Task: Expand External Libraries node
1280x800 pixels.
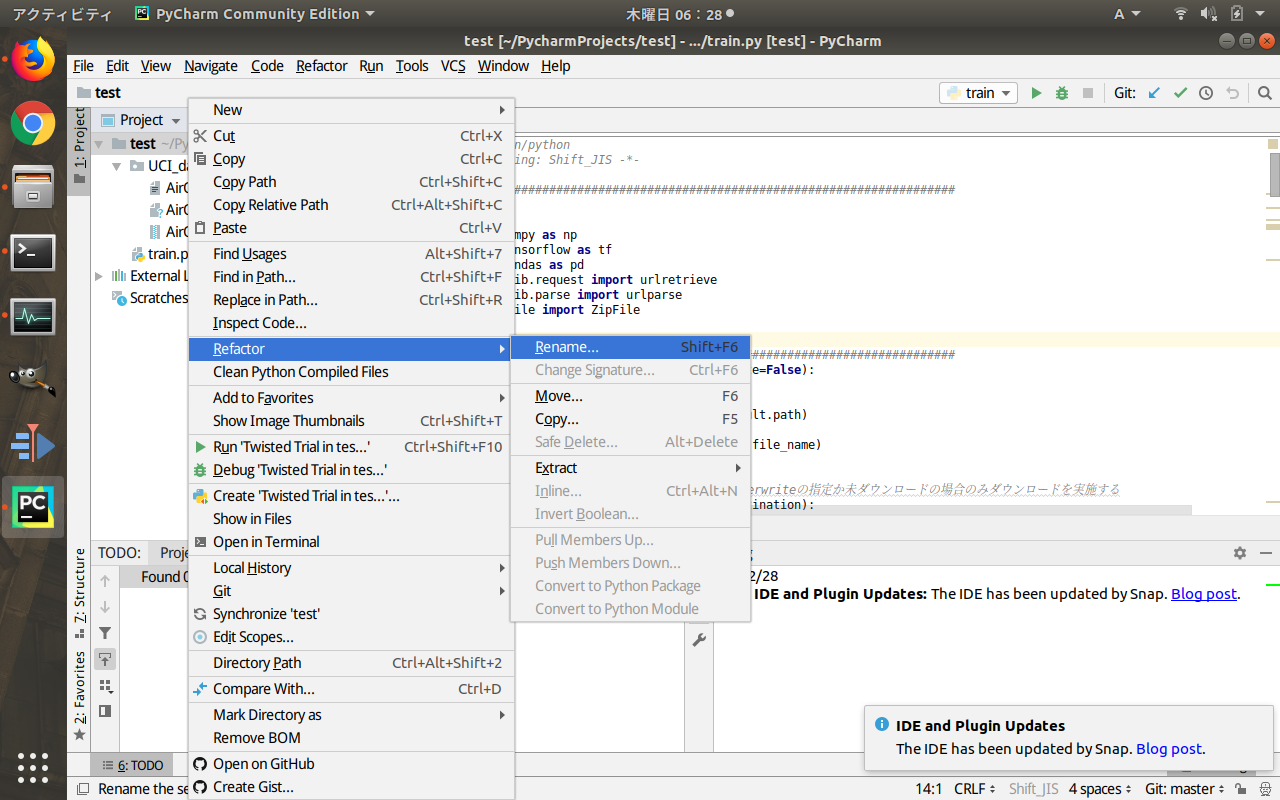Action: [99, 276]
